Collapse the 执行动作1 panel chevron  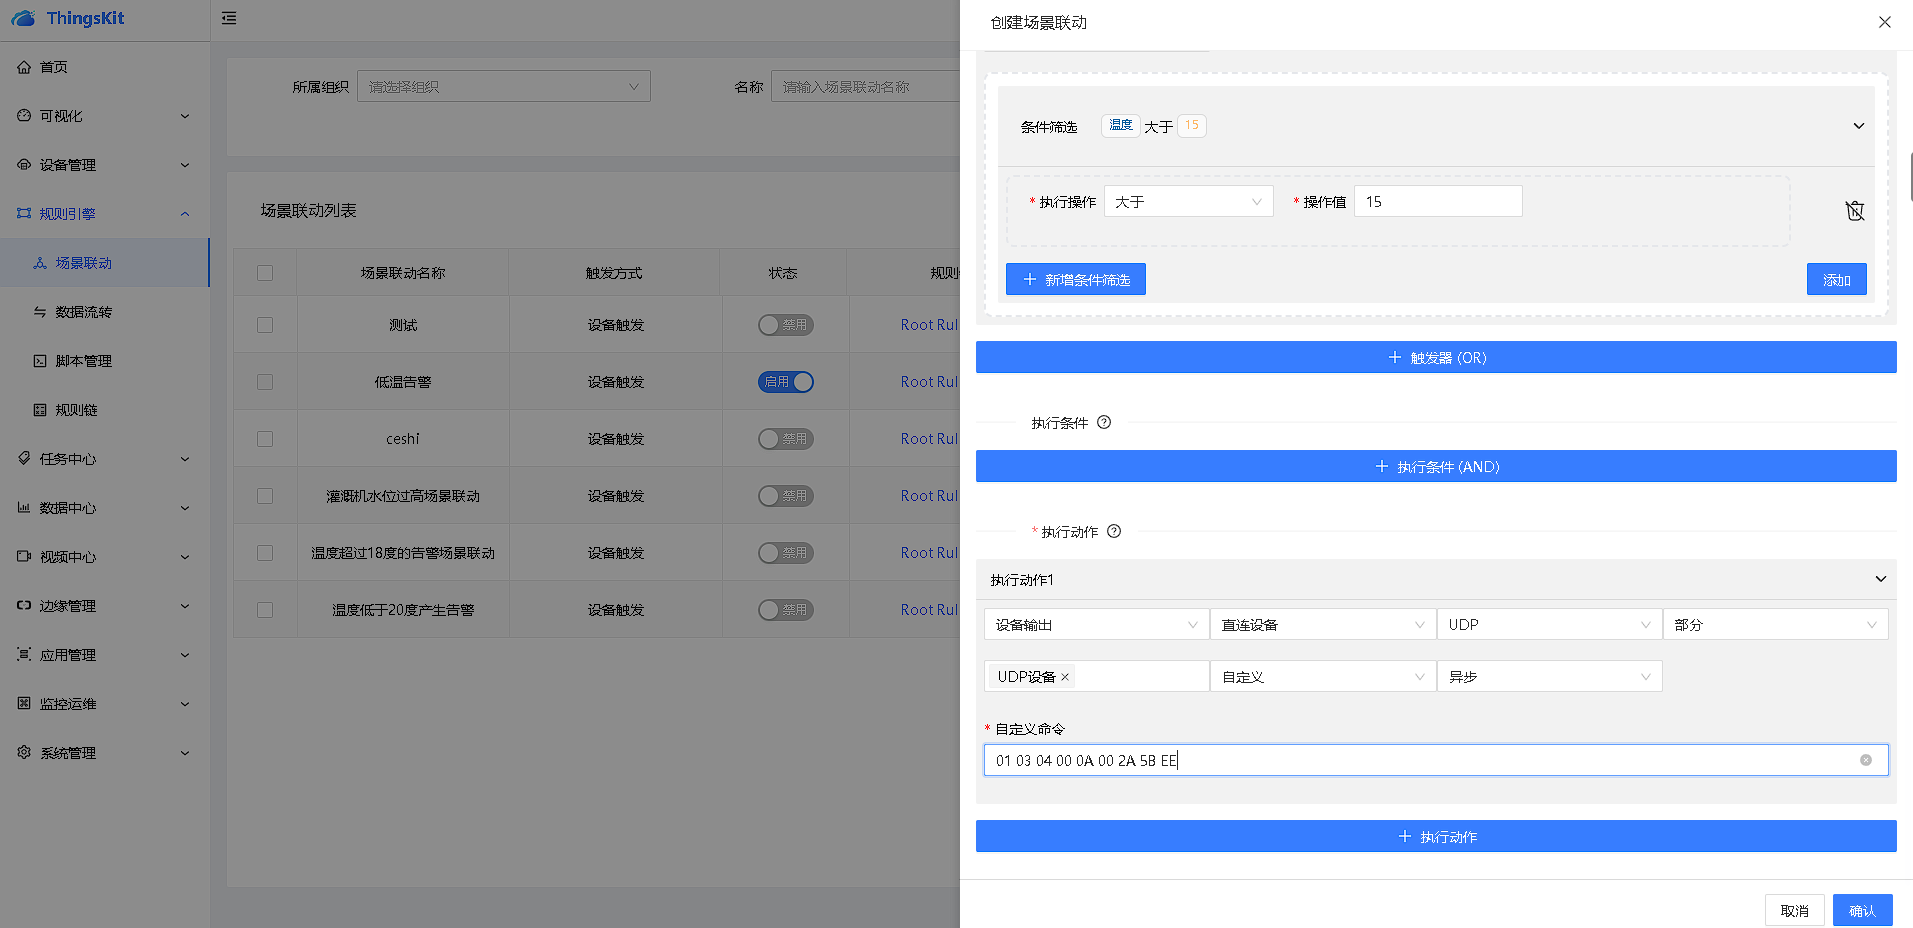[1880, 580]
